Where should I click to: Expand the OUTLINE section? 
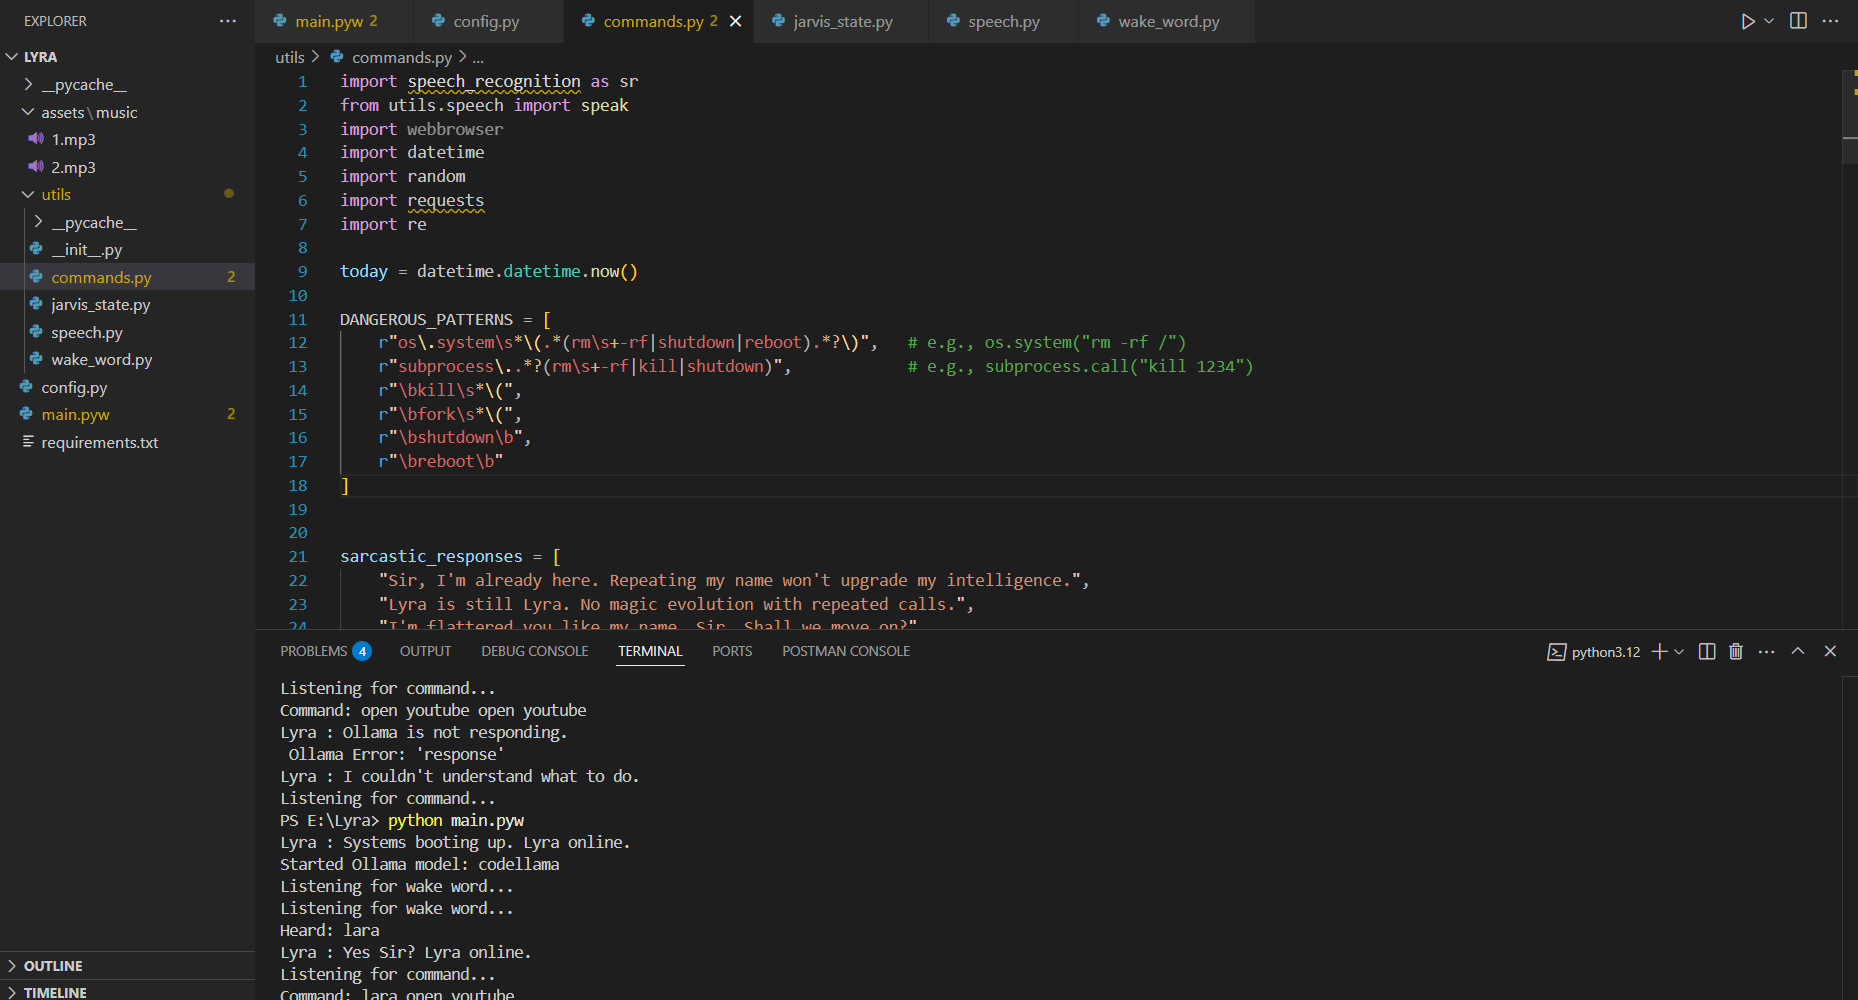coord(127,966)
